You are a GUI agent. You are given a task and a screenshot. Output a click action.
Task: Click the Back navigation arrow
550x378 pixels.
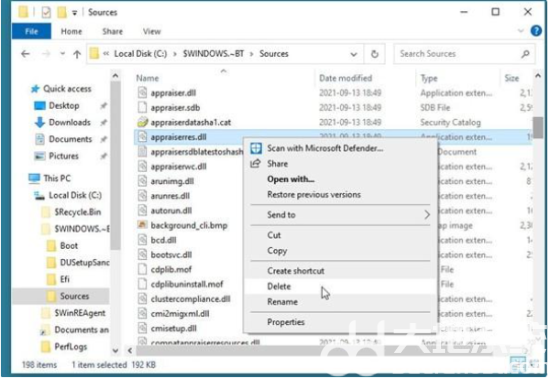[x=25, y=54]
